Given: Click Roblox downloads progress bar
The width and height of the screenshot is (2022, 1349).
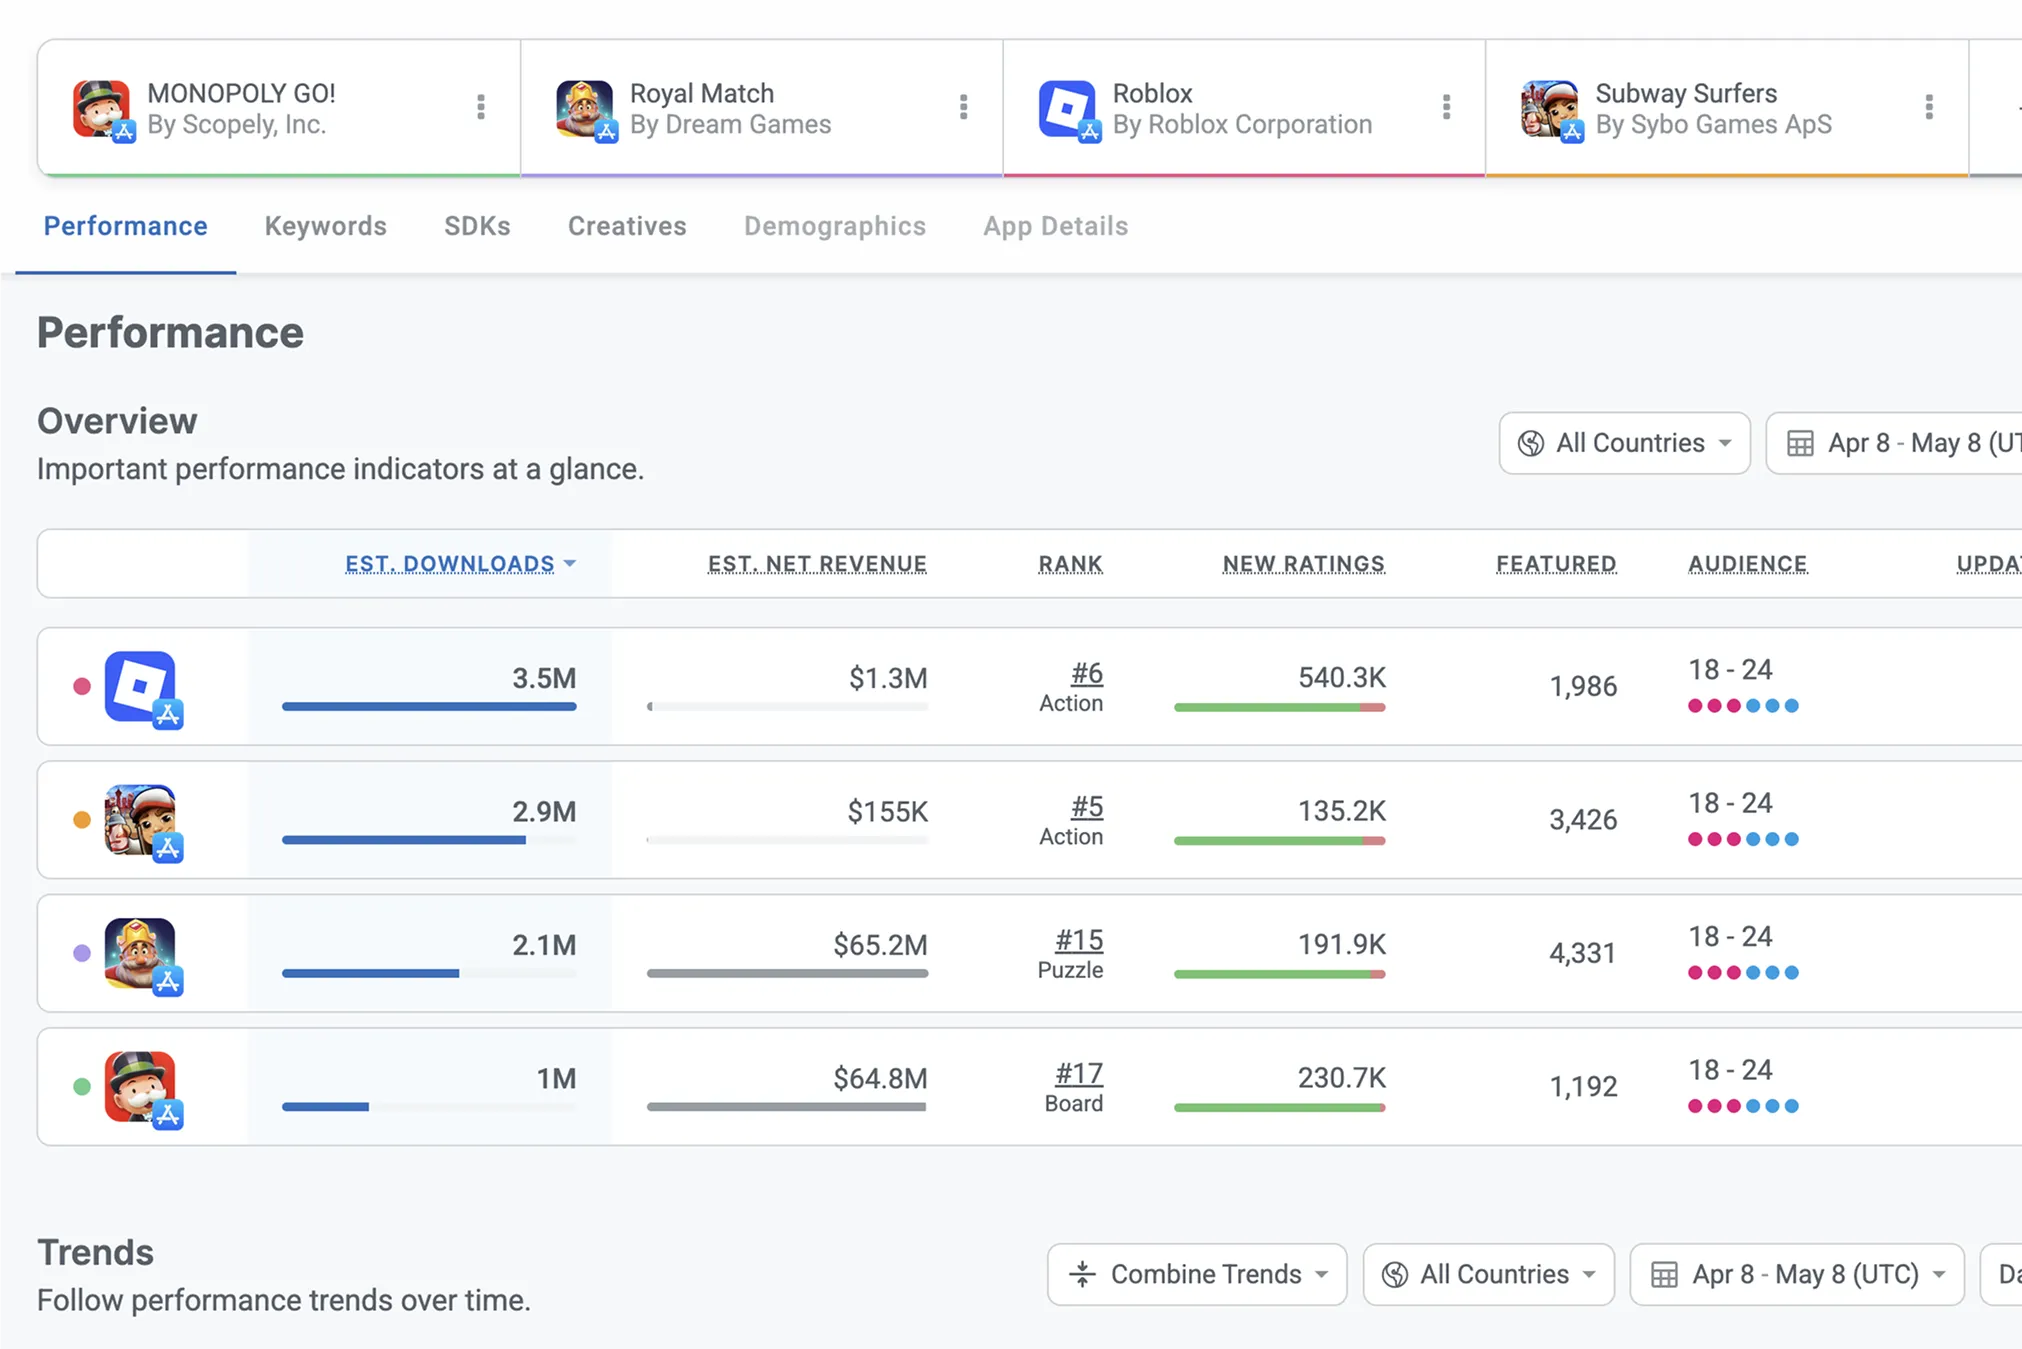Looking at the screenshot, I should point(429,707).
